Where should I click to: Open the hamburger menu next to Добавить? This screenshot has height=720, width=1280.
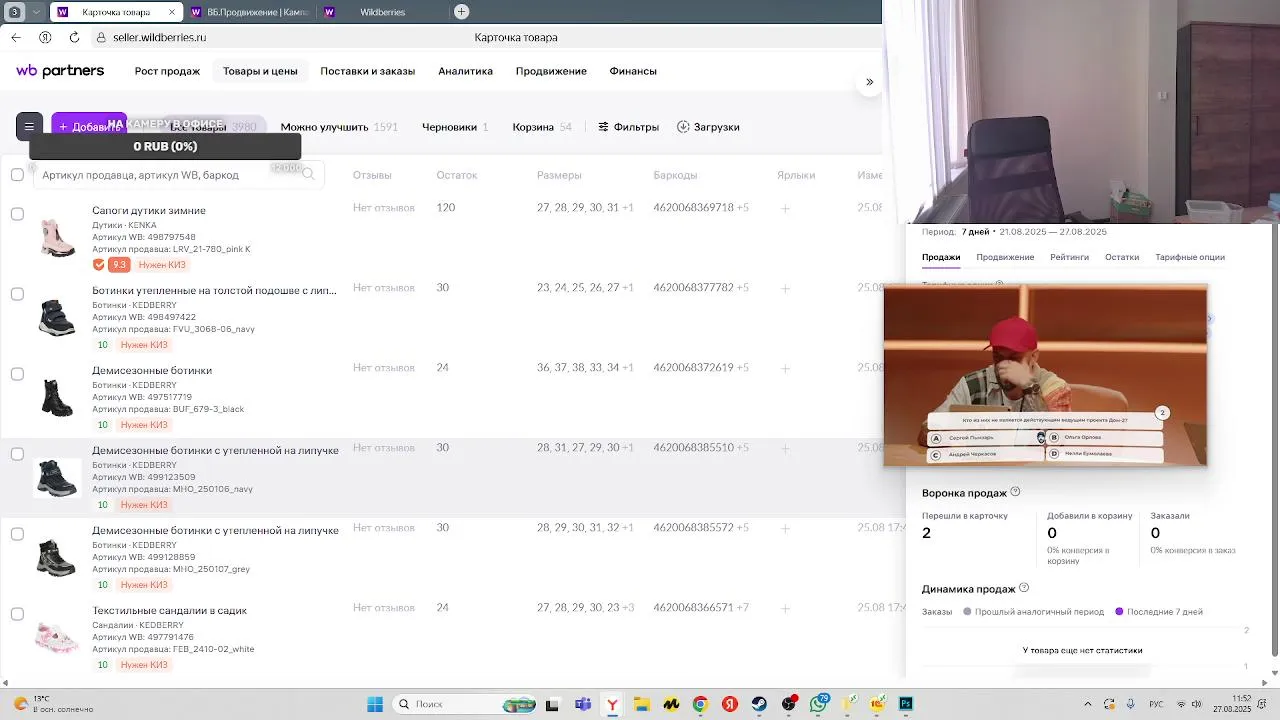point(29,127)
